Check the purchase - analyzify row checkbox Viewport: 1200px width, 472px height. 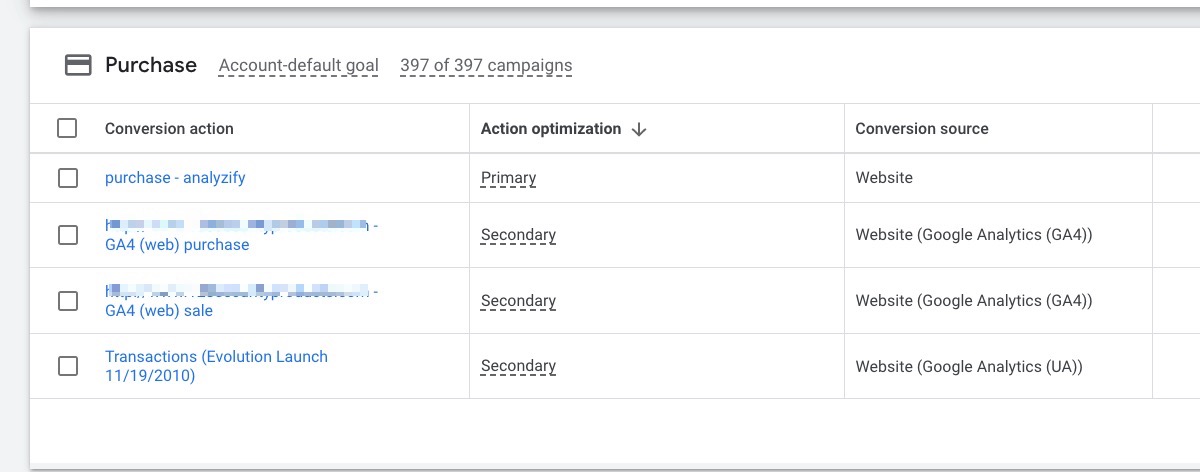point(67,178)
